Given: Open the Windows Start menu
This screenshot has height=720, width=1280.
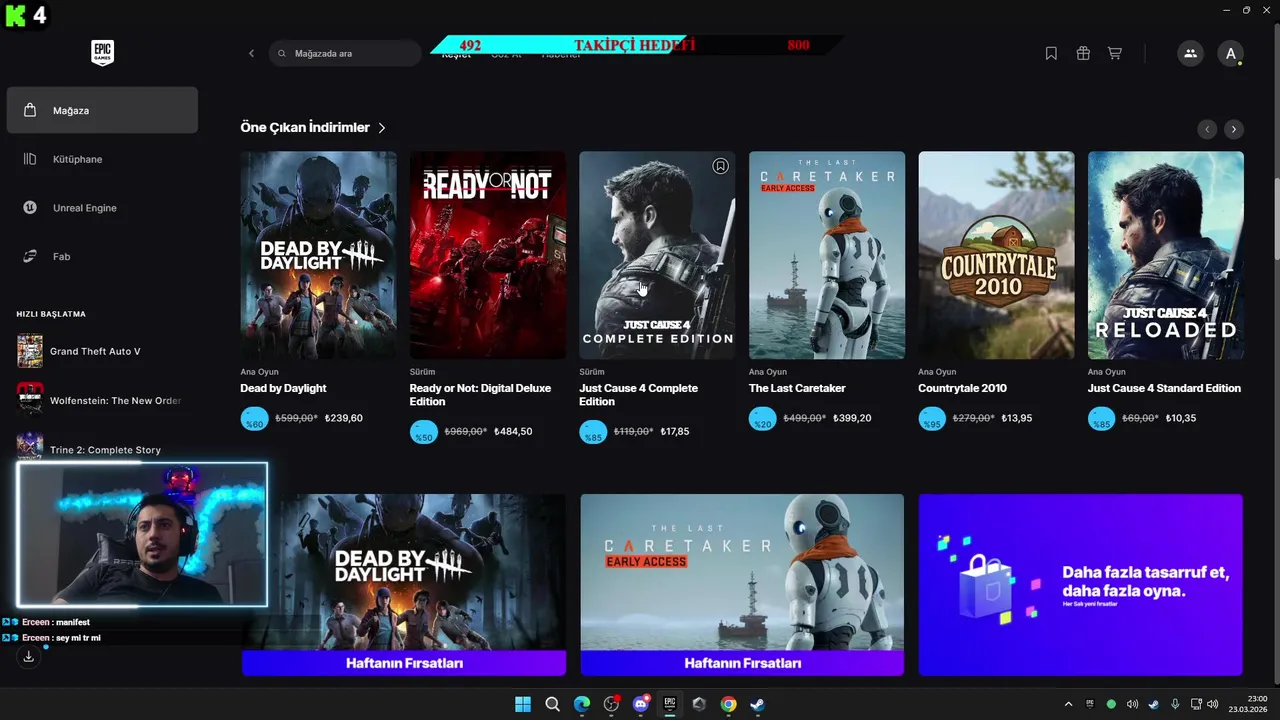Looking at the screenshot, I should (523, 704).
